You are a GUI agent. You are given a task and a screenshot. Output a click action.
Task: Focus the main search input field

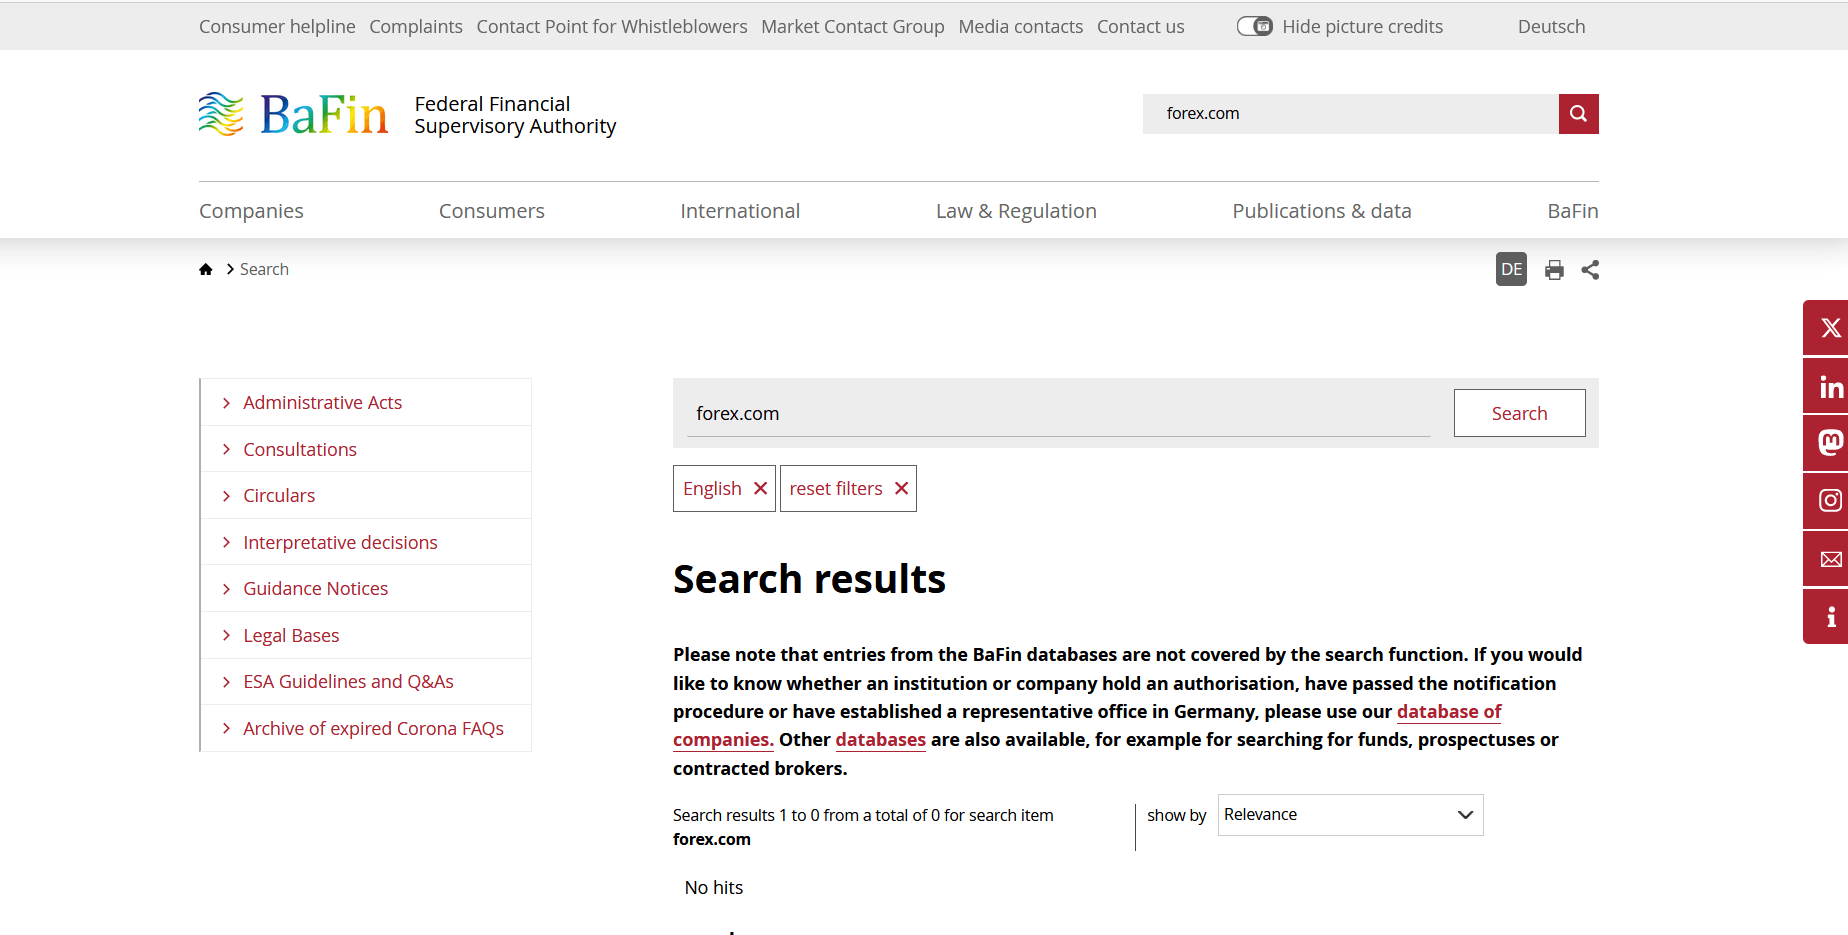(x=1058, y=413)
